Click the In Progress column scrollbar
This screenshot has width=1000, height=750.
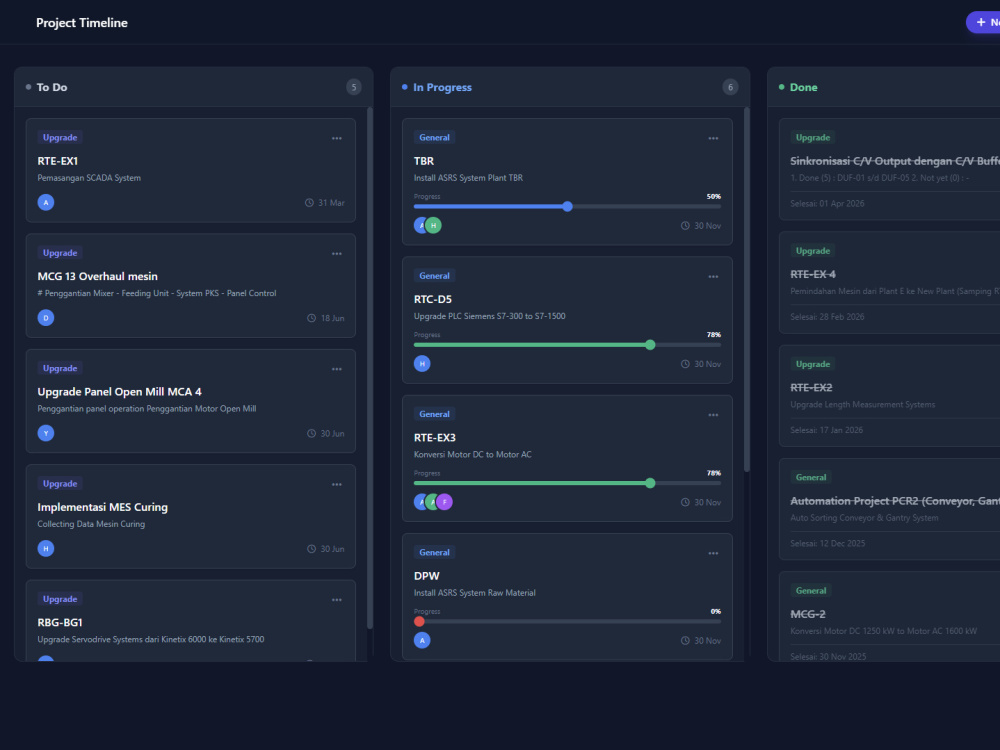pyautogui.click(x=747, y=290)
